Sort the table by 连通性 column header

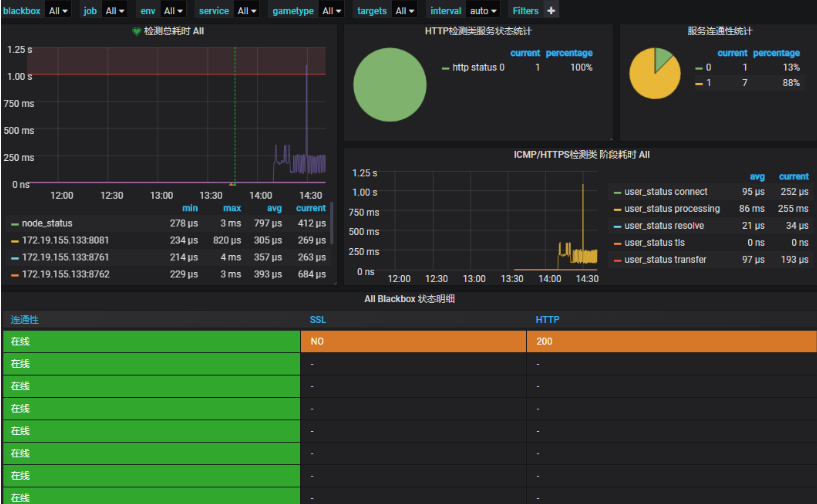(25, 319)
